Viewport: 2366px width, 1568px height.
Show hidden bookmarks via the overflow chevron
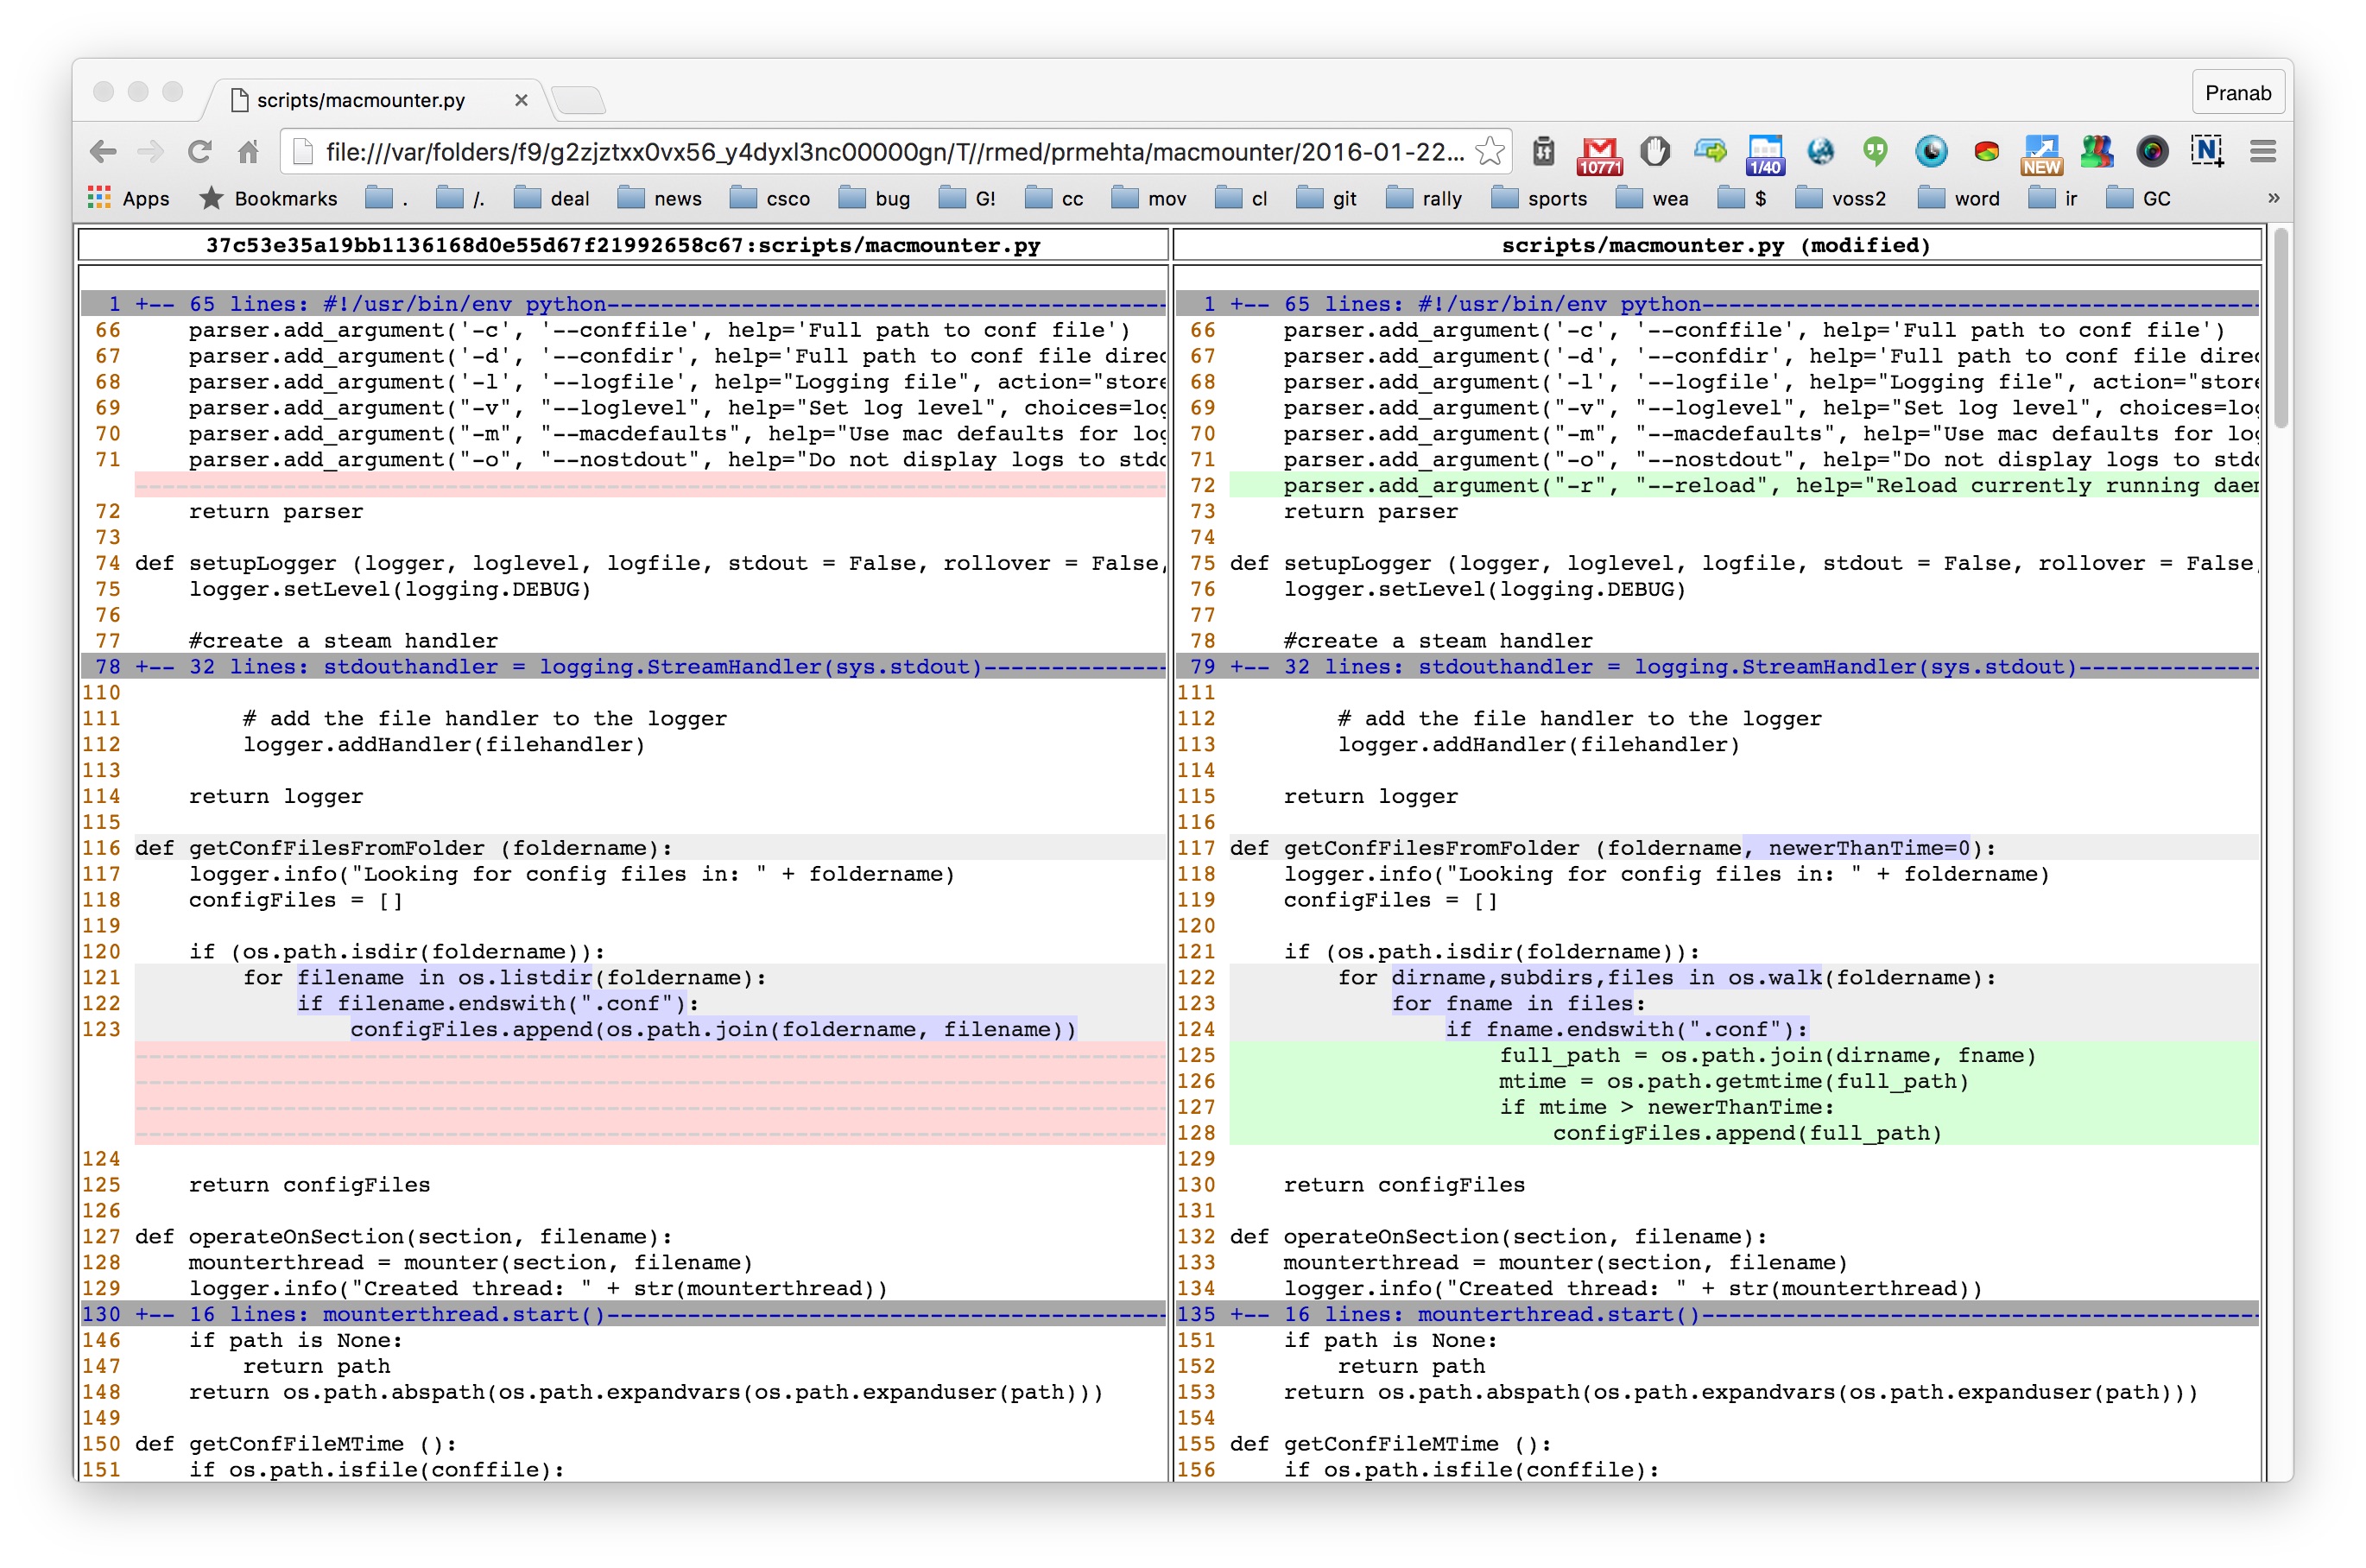[2273, 198]
